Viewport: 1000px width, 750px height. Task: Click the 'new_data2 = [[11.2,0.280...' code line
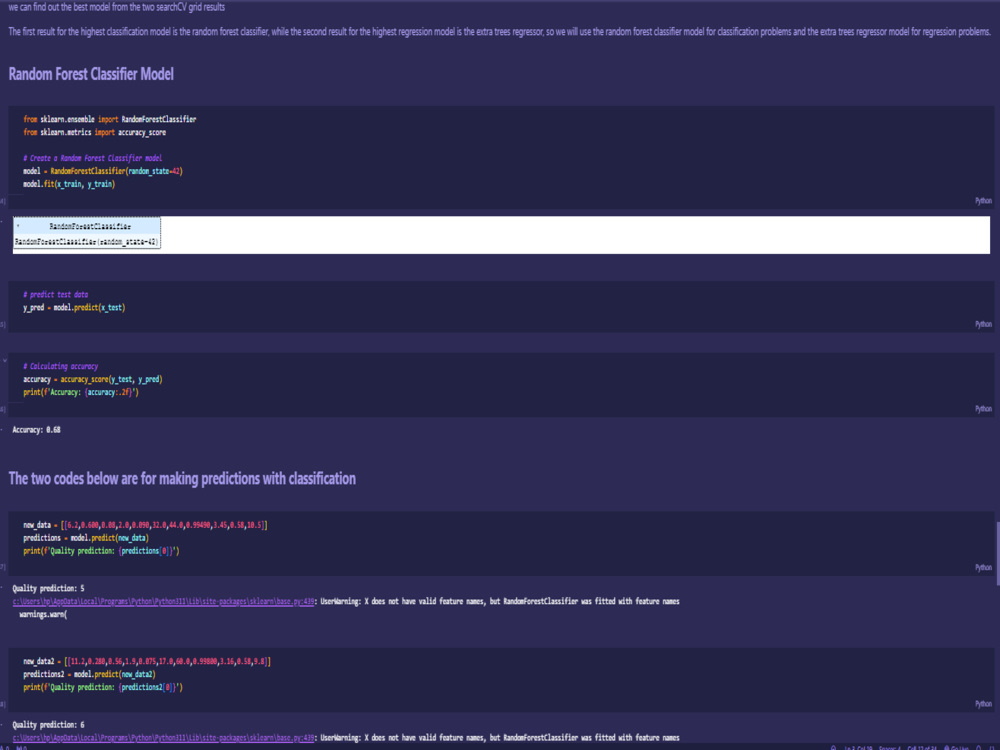tap(147, 661)
